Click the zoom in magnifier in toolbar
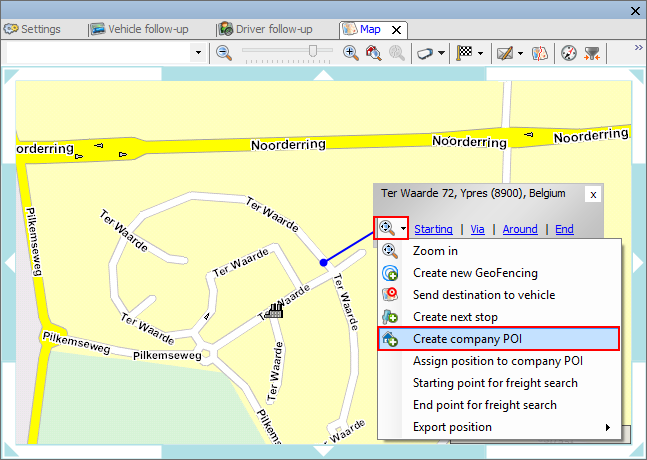The height and width of the screenshot is (460, 647). [351, 52]
